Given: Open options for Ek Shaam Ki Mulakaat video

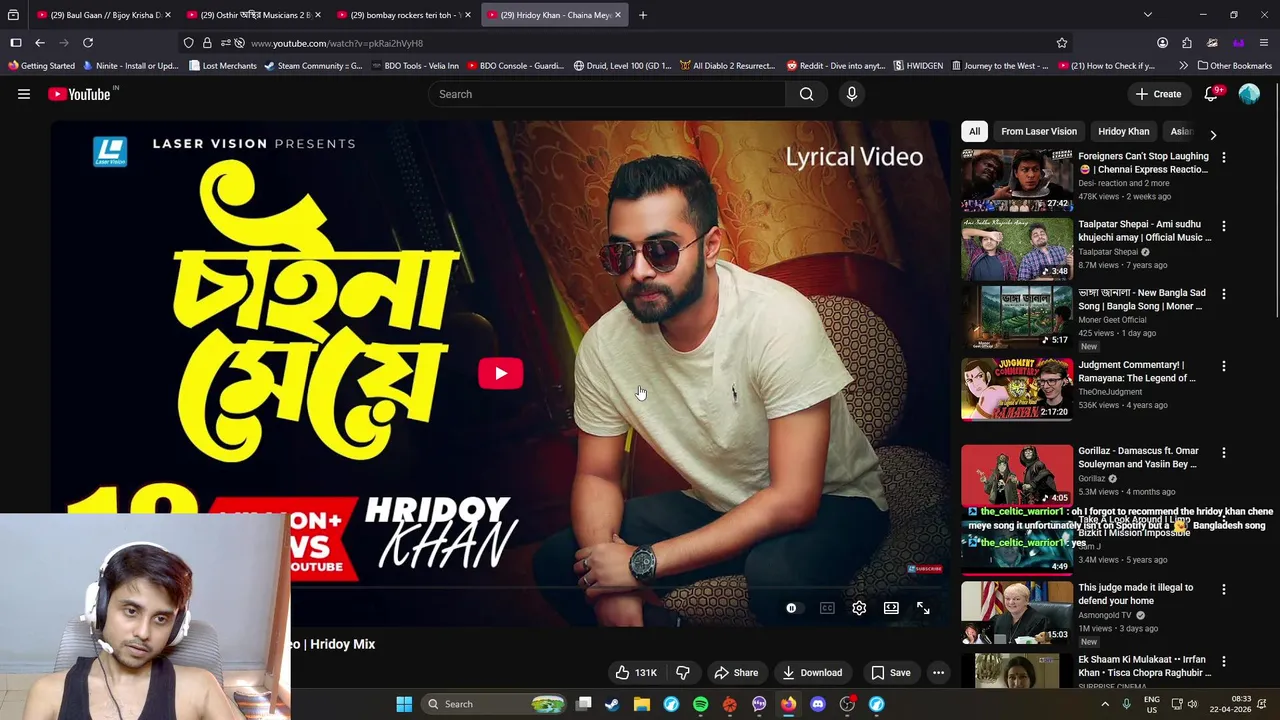Looking at the screenshot, I should [x=1223, y=661].
